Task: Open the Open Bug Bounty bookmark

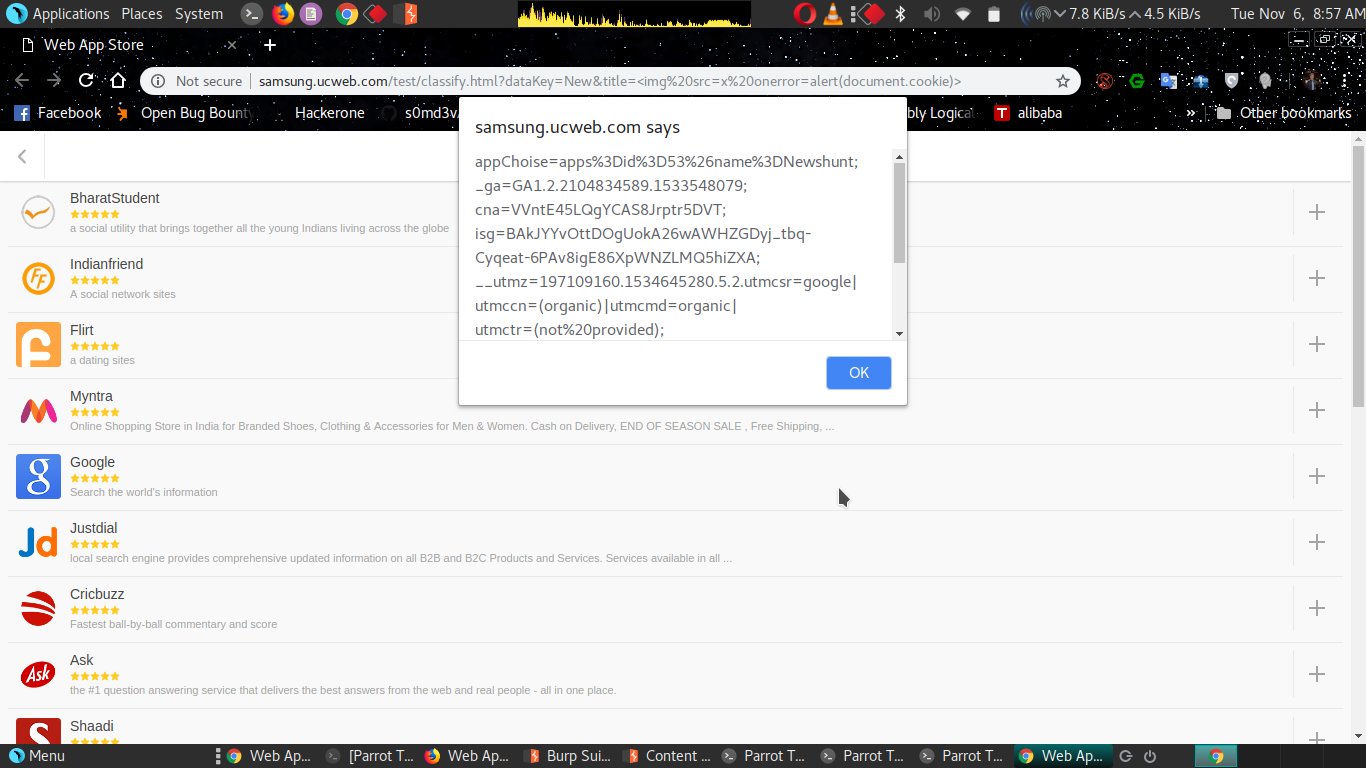Action: click(x=183, y=113)
